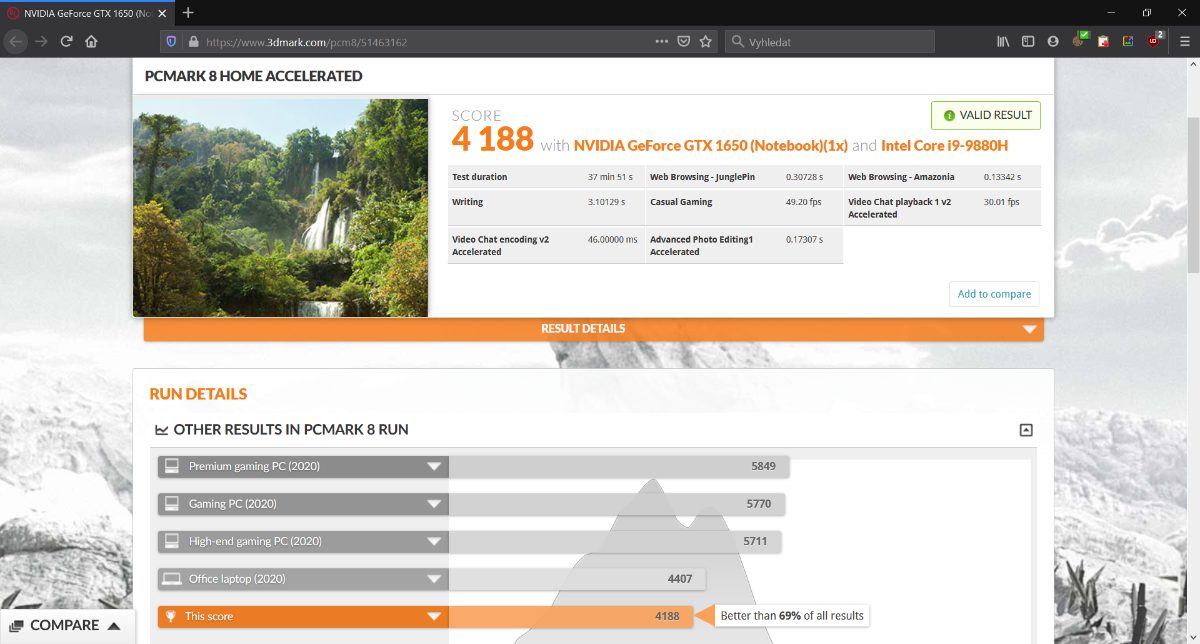This screenshot has height=644, width=1200.
Task: Open a new browser tab
Action: tap(188, 12)
